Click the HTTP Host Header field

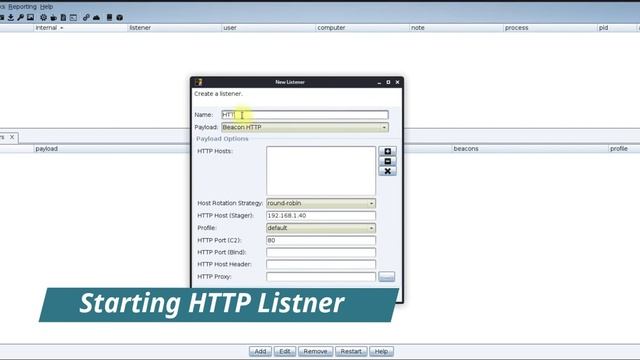[321, 264]
